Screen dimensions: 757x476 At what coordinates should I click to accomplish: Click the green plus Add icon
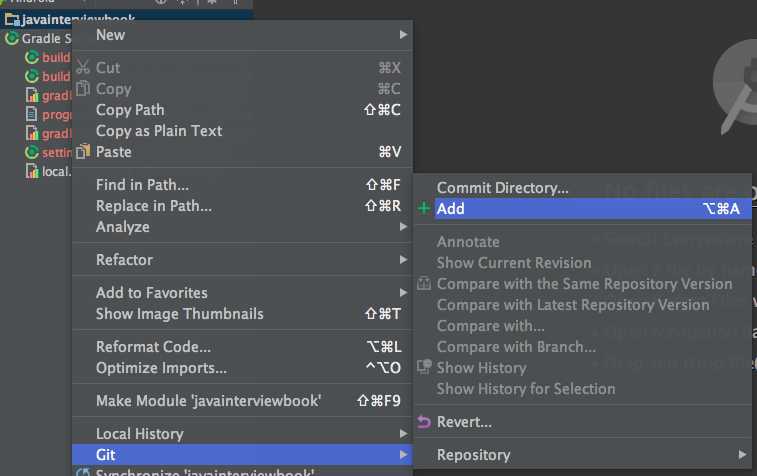424,209
